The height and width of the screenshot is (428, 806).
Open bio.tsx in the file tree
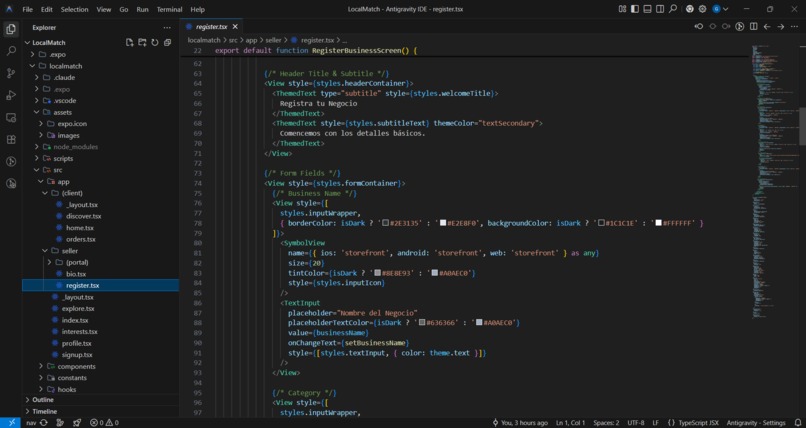(x=76, y=274)
